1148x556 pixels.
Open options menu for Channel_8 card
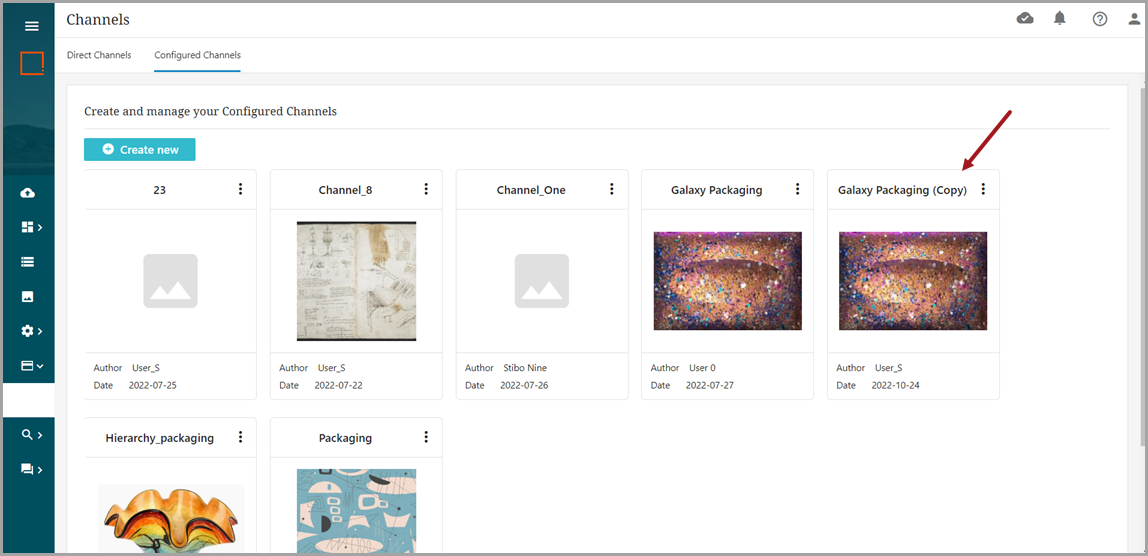pos(426,189)
